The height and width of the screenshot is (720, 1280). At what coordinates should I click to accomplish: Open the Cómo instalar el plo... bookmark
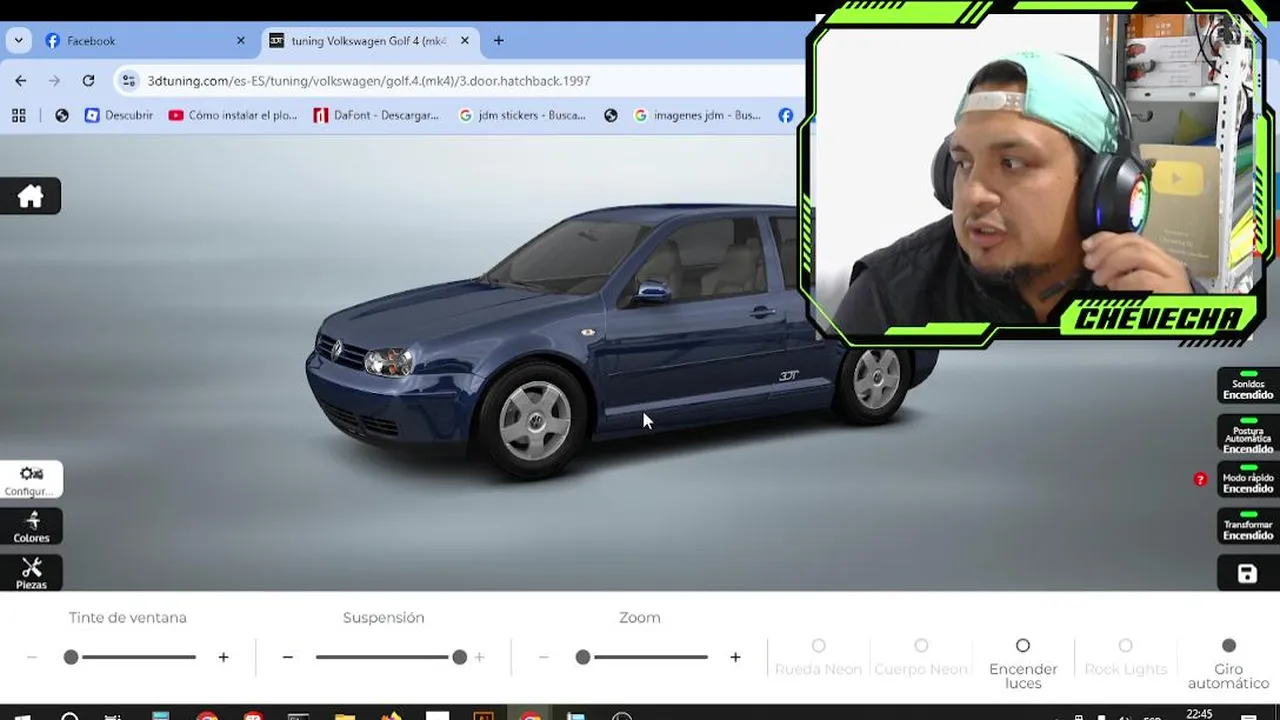tap(233, 115)
